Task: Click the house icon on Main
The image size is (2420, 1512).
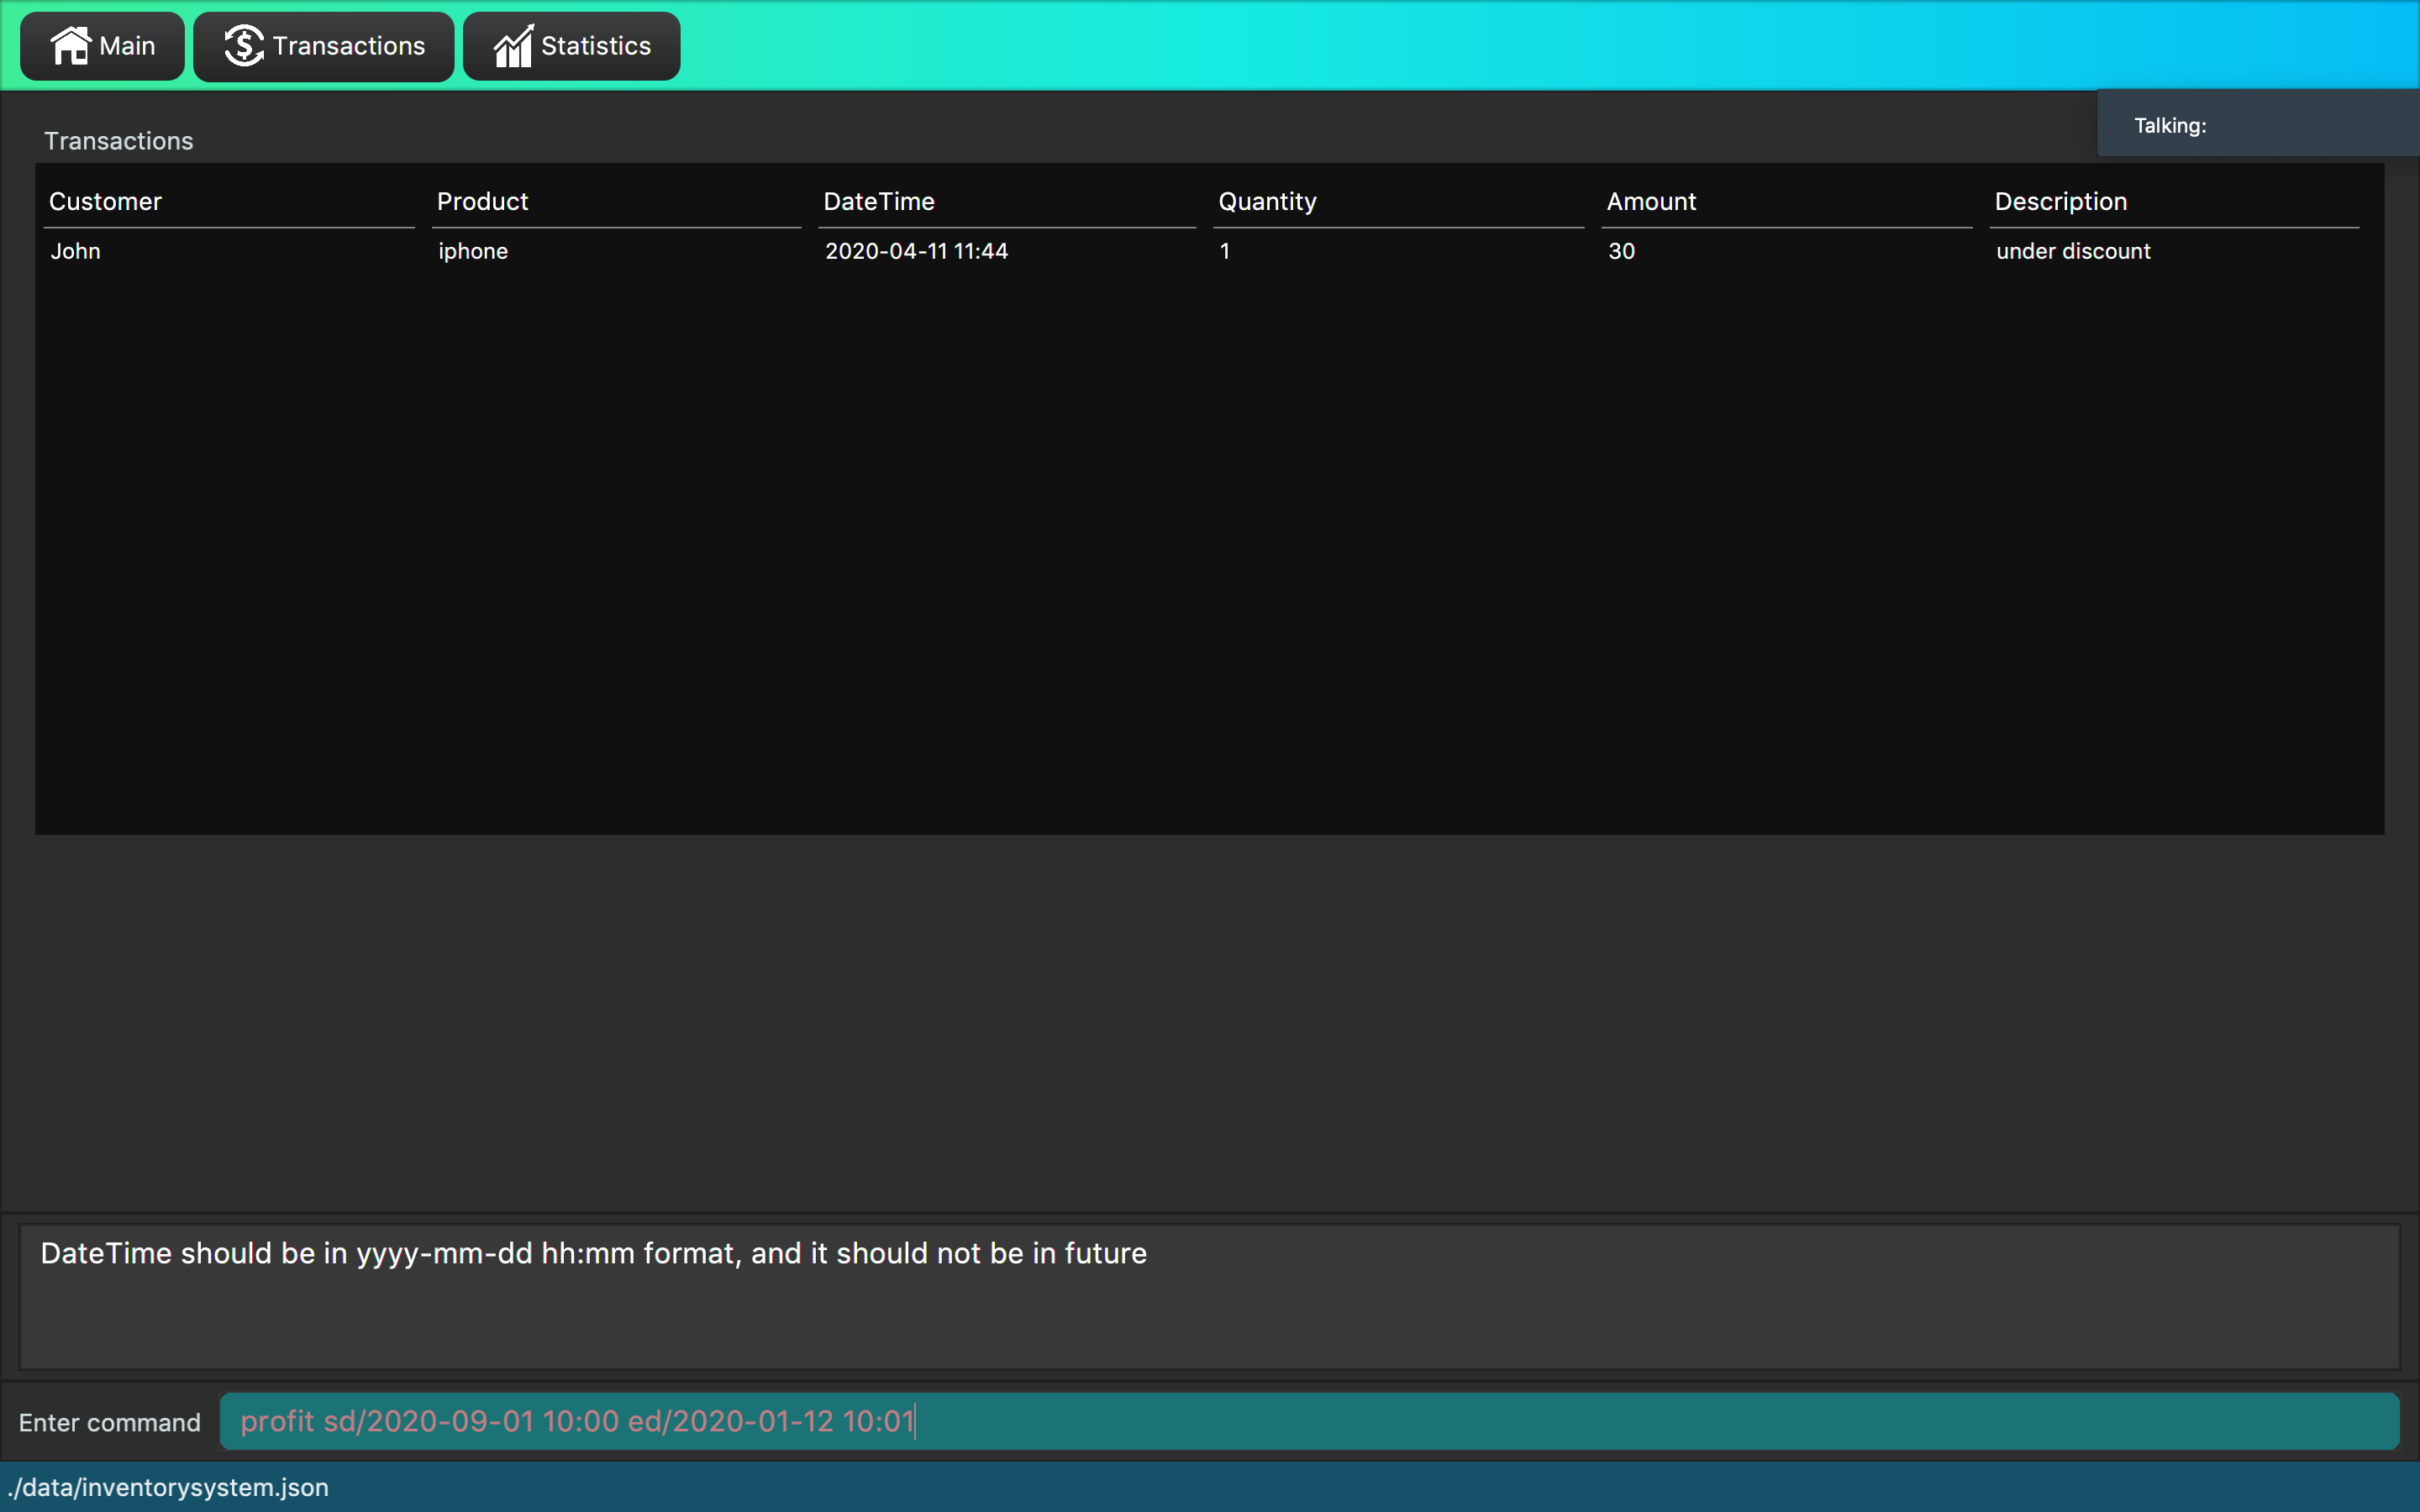Action: click(x=70, y=46)
